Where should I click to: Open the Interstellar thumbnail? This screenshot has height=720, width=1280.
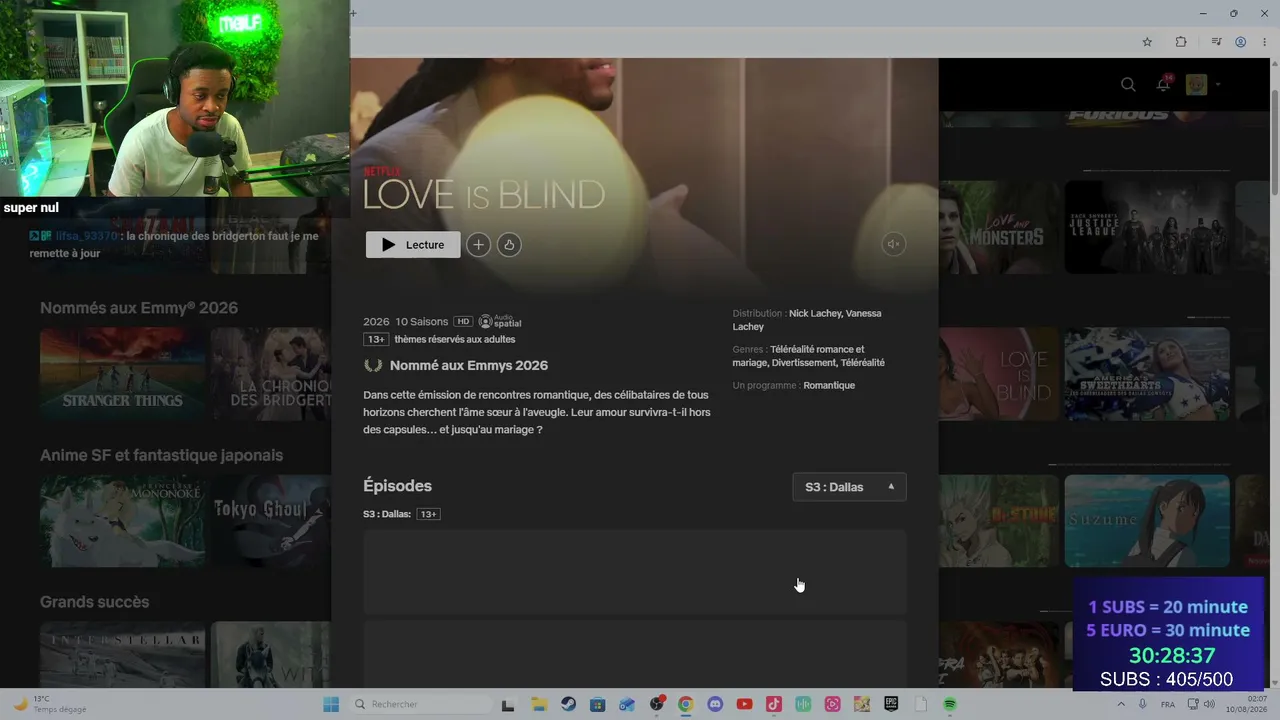[122, 655]
